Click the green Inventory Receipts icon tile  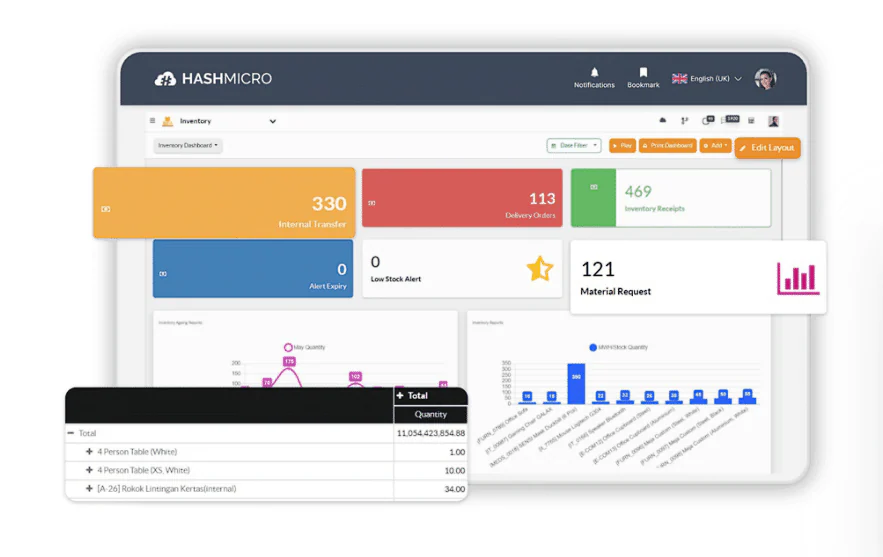pyautogui.click(x=594, y=198)
